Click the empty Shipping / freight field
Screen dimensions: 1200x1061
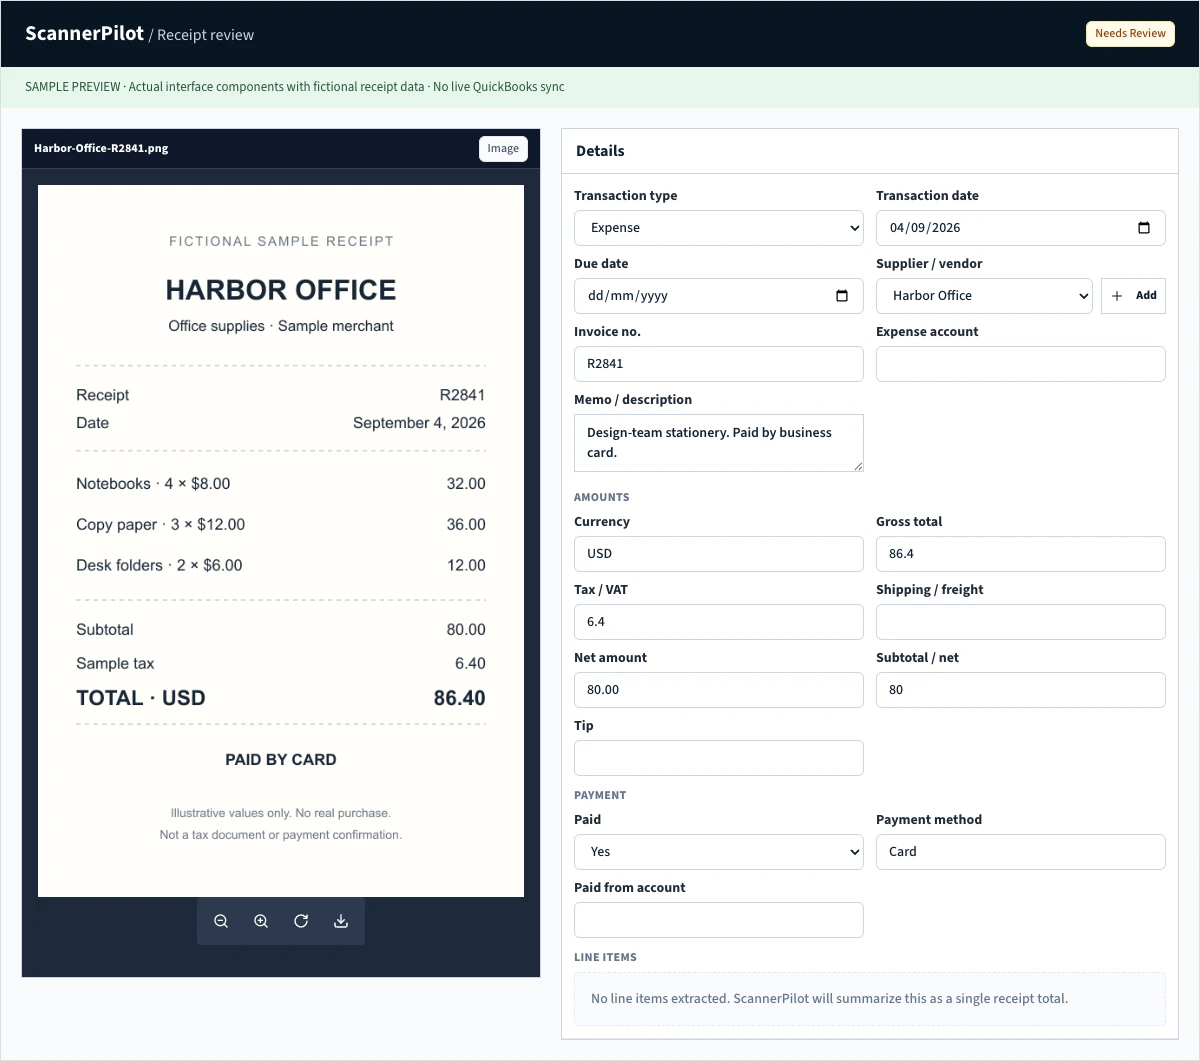pyautogui.click(x=1021, y=622)
